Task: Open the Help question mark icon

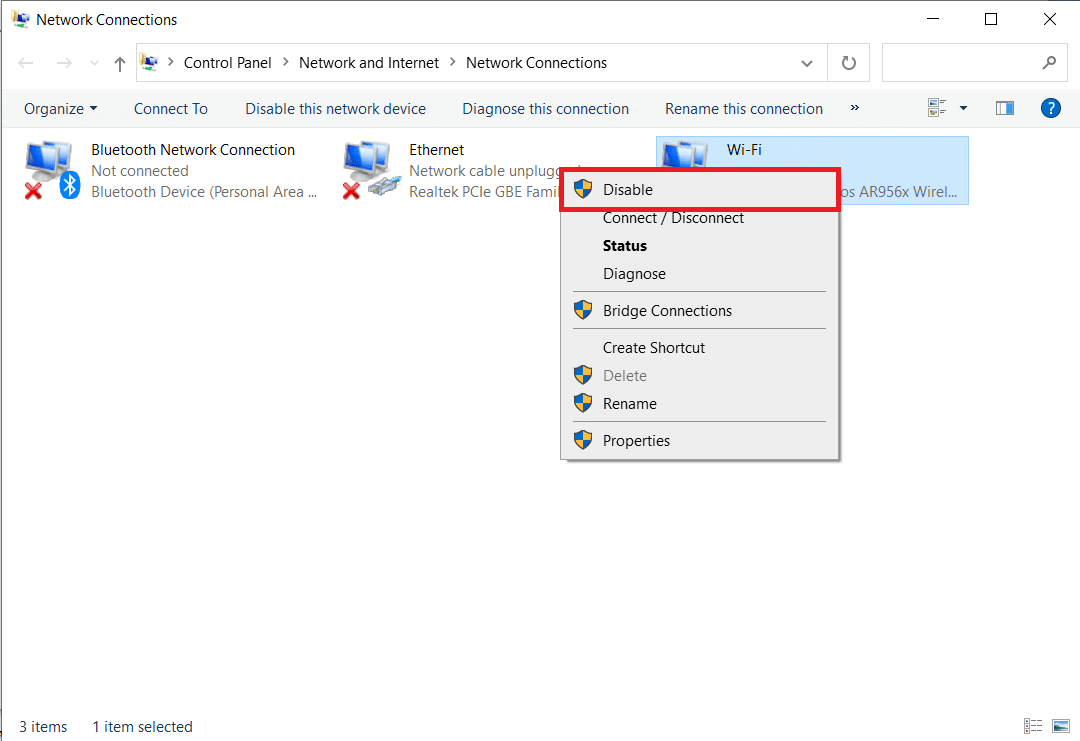Action: [1050, 108]
